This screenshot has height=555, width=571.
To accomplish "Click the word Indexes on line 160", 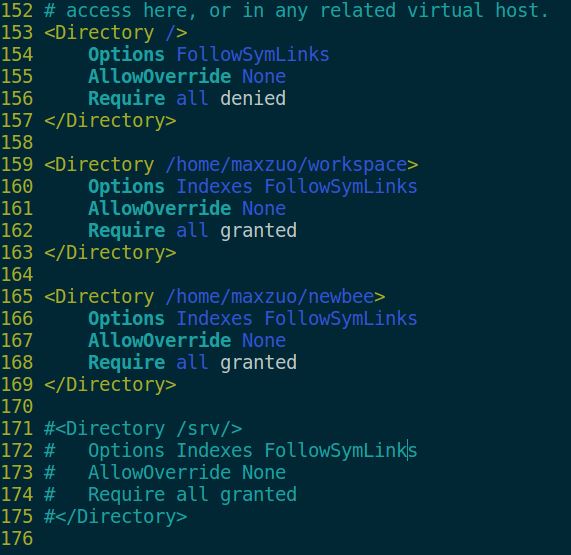I will pos(214,186).
